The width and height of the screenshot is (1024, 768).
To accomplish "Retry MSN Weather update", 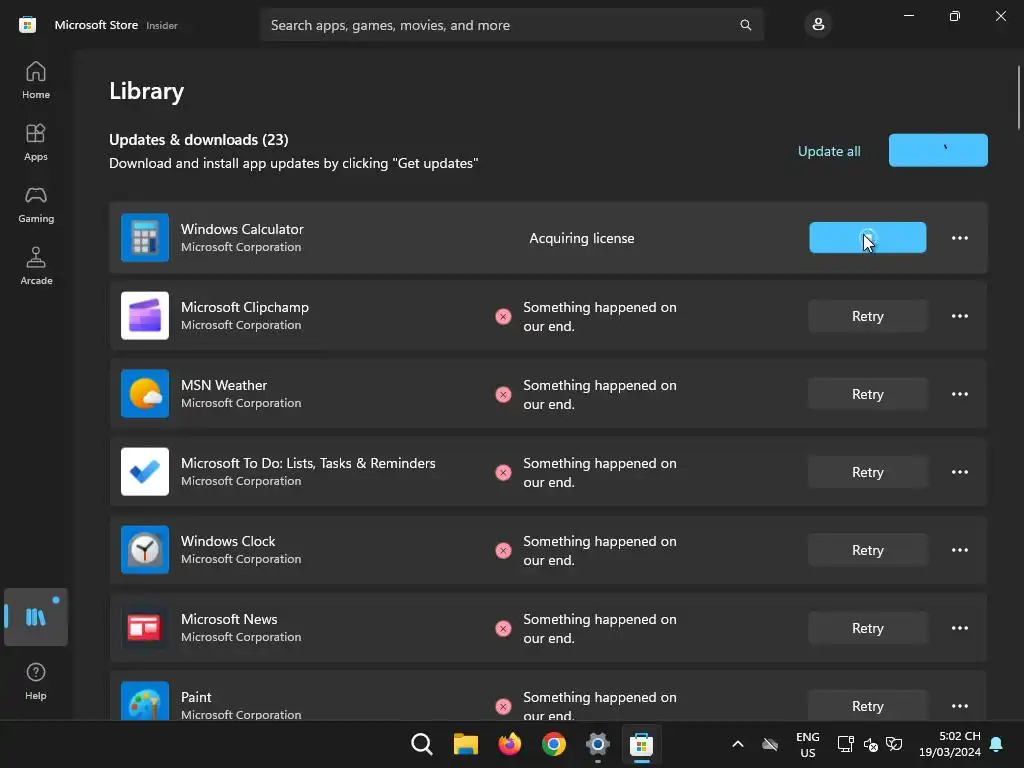I will tap(867, 394).
